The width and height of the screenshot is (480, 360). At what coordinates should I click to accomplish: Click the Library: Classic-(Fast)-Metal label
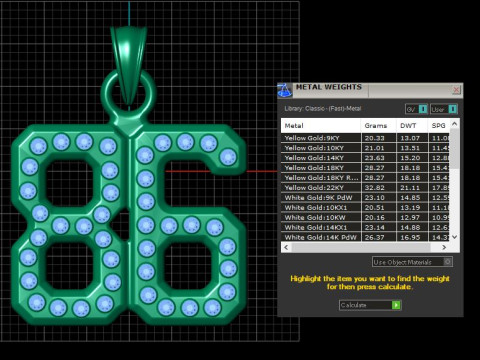pos(323,109)
